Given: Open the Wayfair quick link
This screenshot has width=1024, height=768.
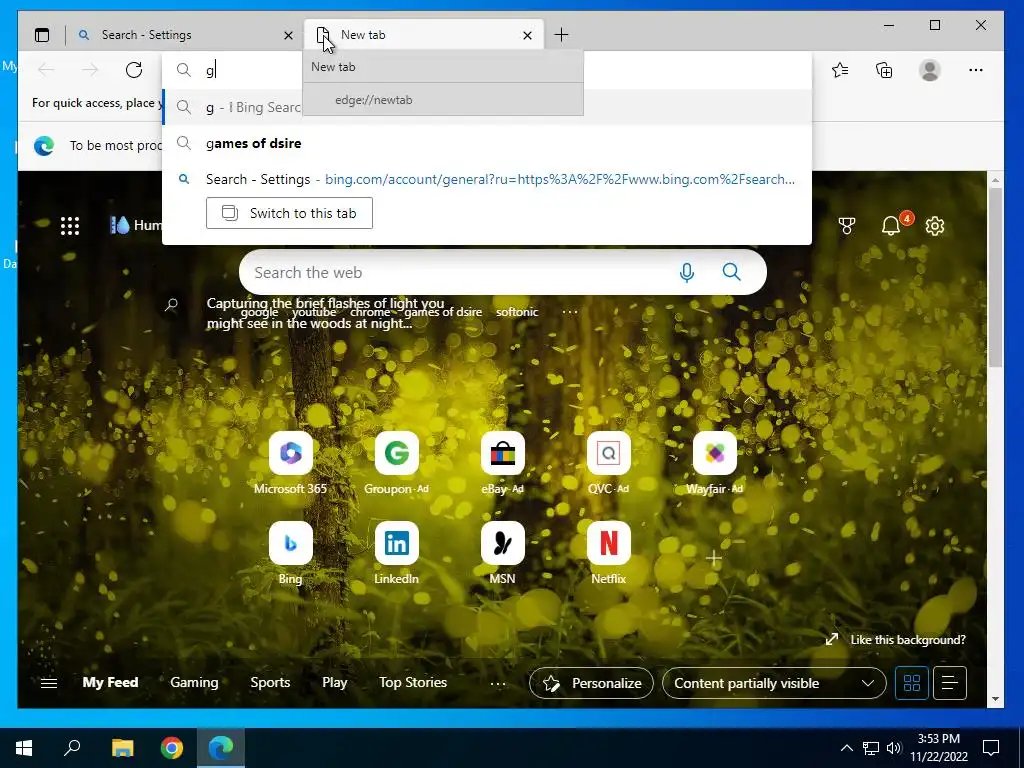Looking at the screenshot, I should [714, 463].
